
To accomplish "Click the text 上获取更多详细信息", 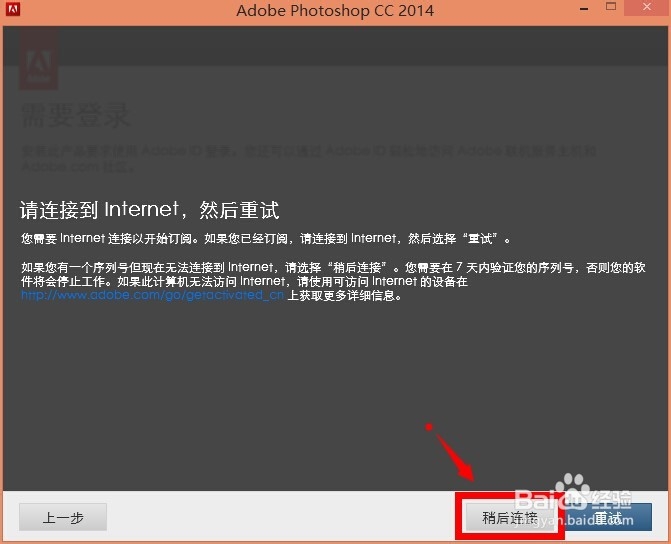I will (344, 295).
